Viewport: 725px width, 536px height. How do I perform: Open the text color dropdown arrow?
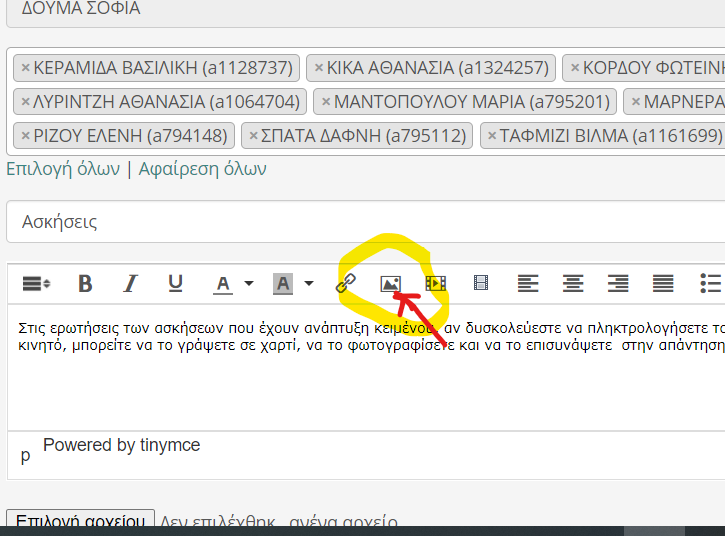[x=249, y=284]
